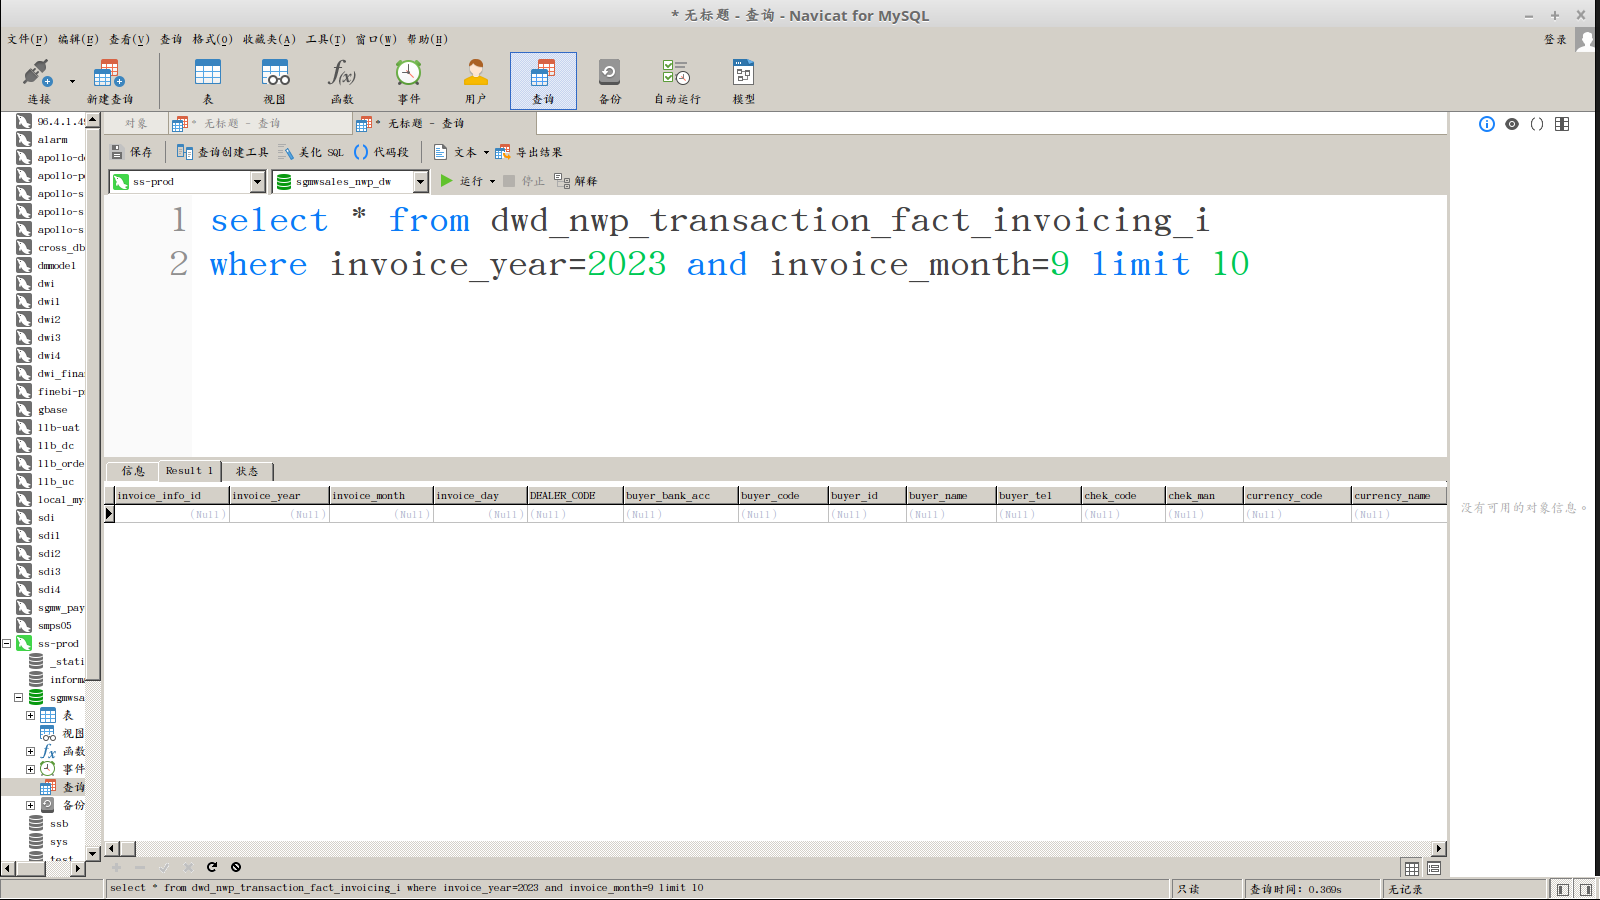Open the 备份 (Backup) section
The height and width of the screenshot is (900, 1600).
point(609,80)
